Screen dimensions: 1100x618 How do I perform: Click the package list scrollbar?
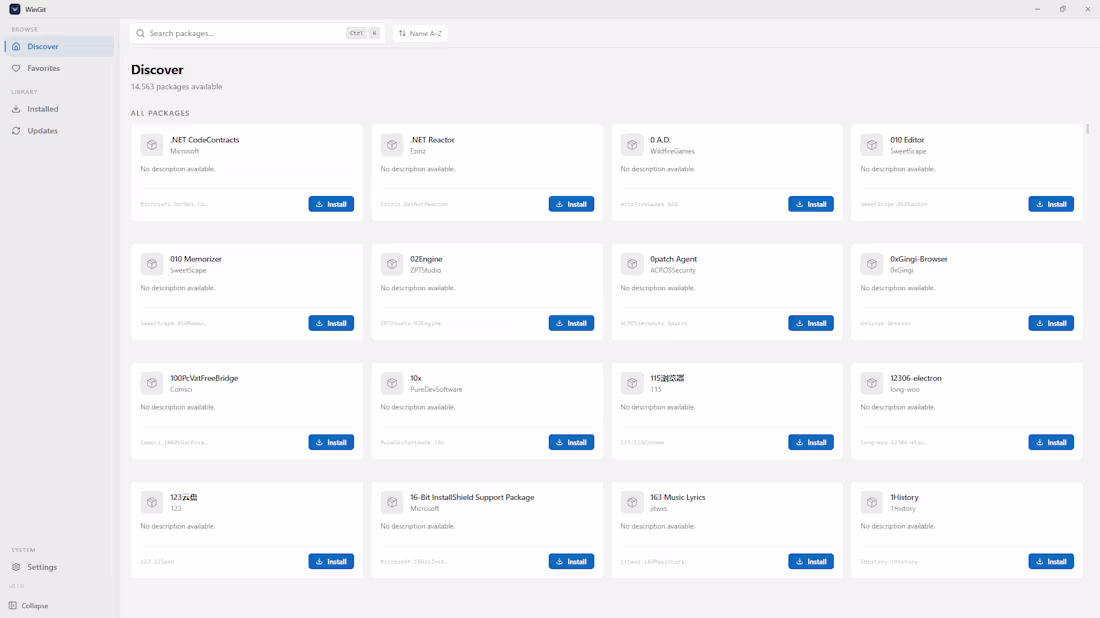pyautogui.click(x=1087, y=129)
